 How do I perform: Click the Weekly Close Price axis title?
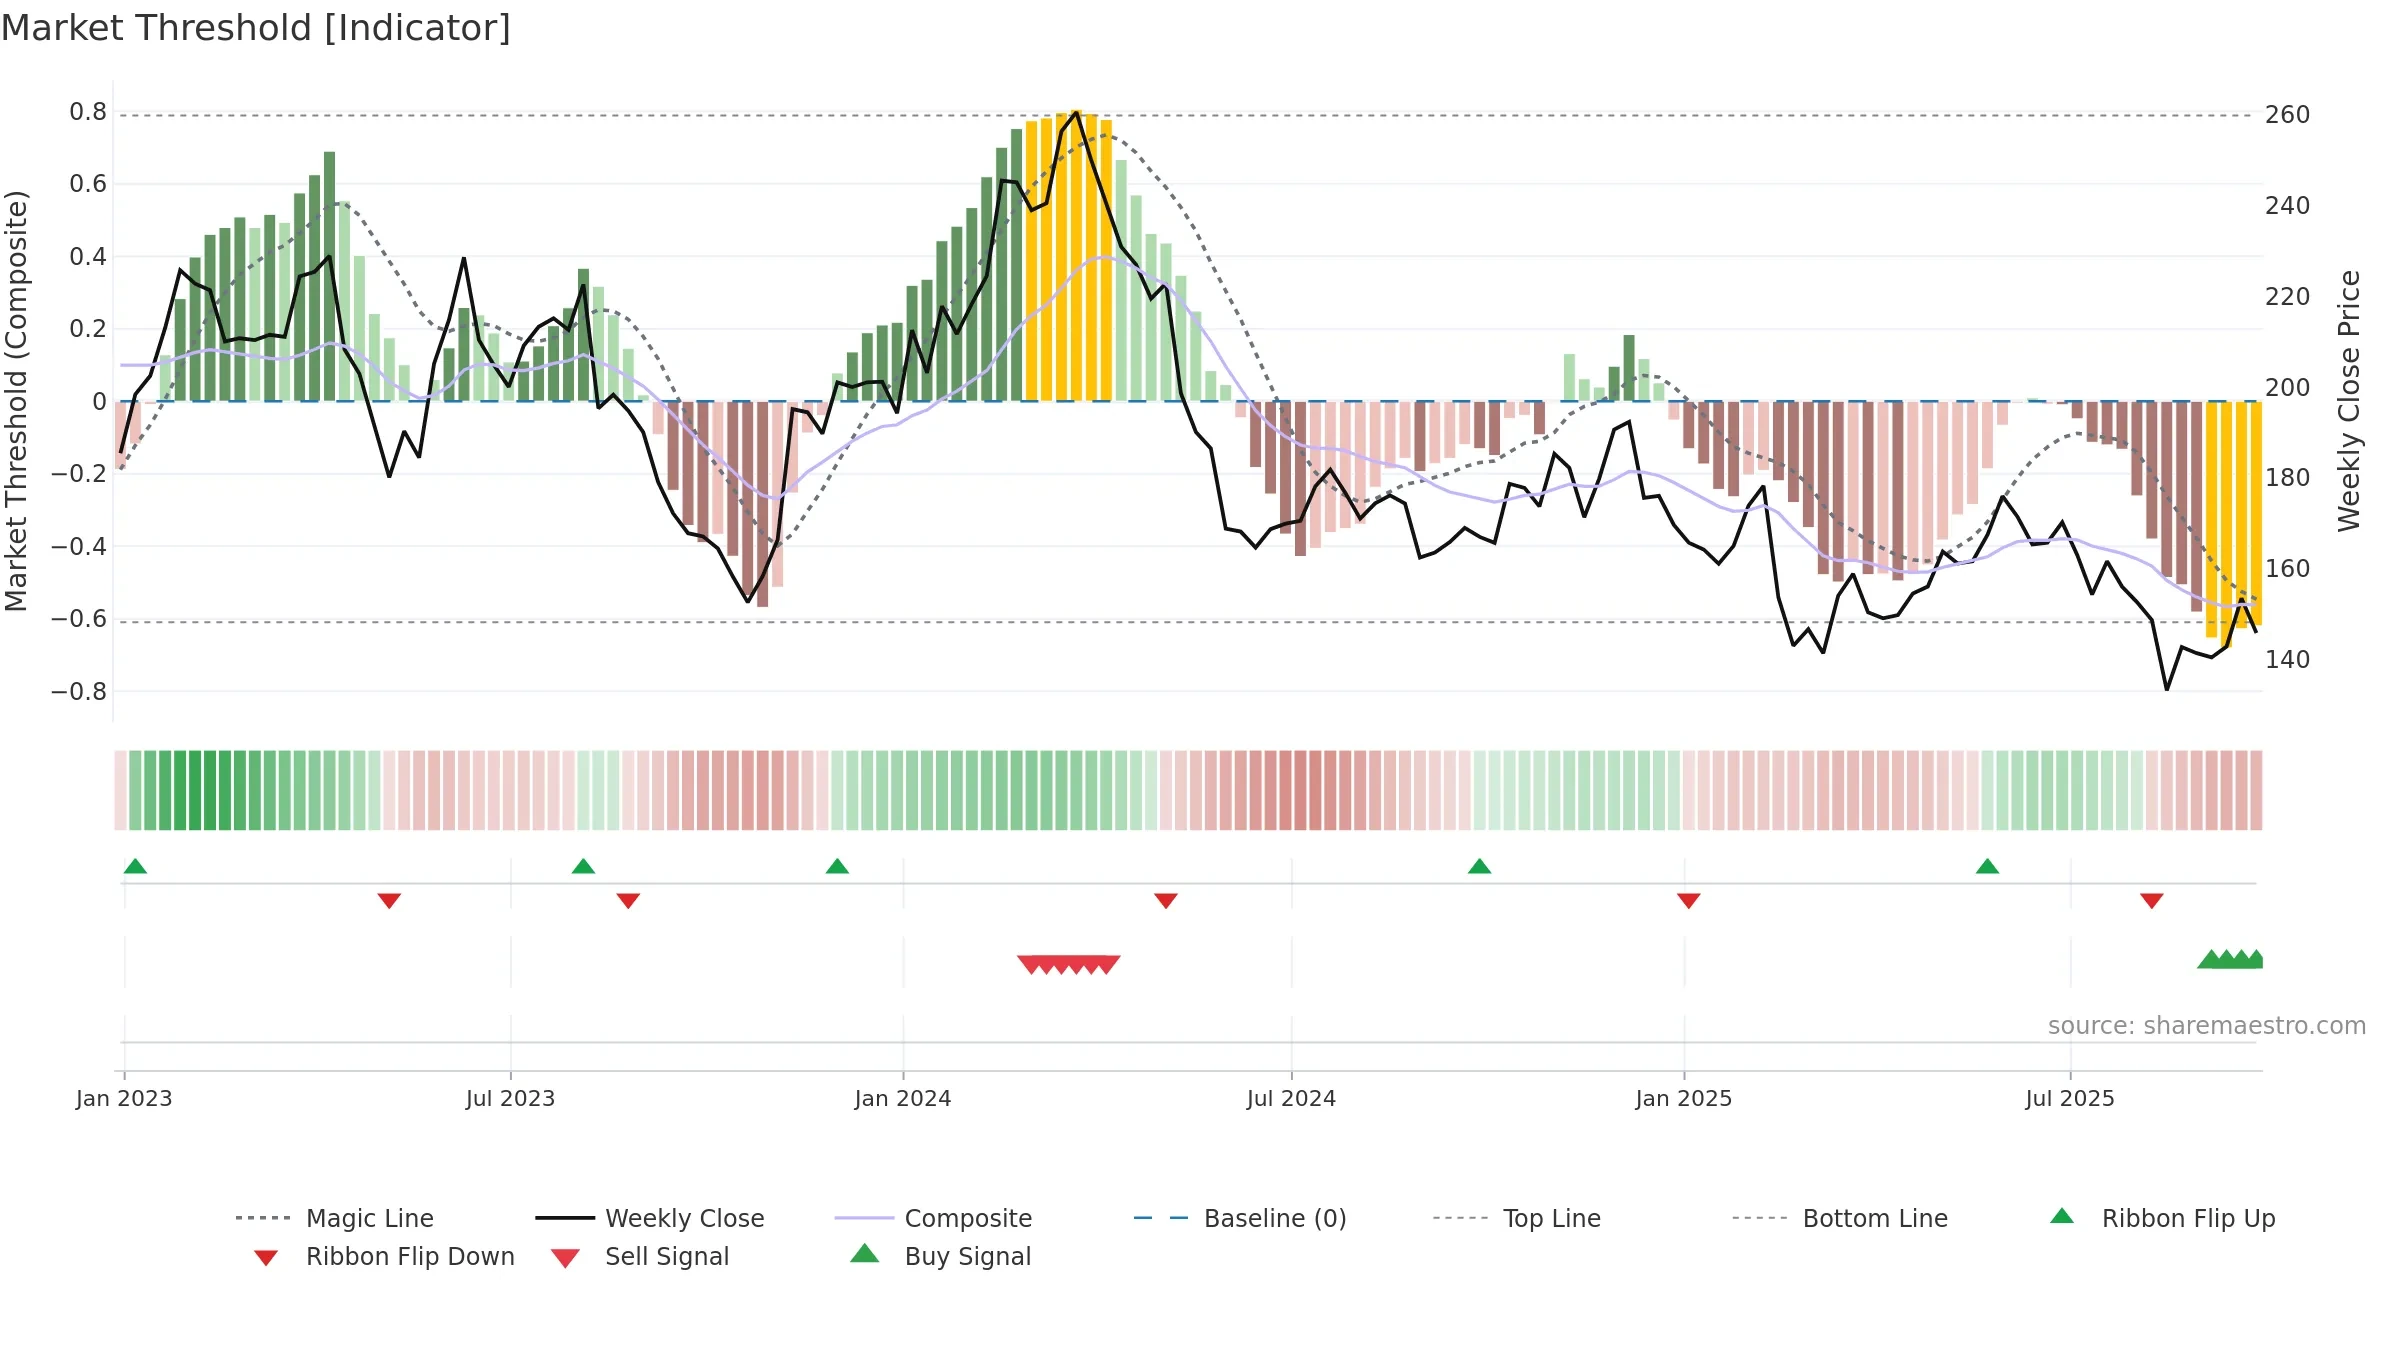[x=2349, y=400]
